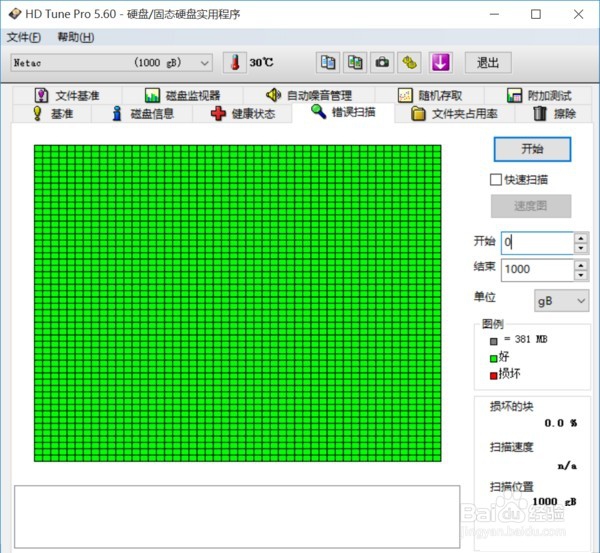Open the 文件夹占用率 tab
600x553 pixels.
(x=454, y=114)
